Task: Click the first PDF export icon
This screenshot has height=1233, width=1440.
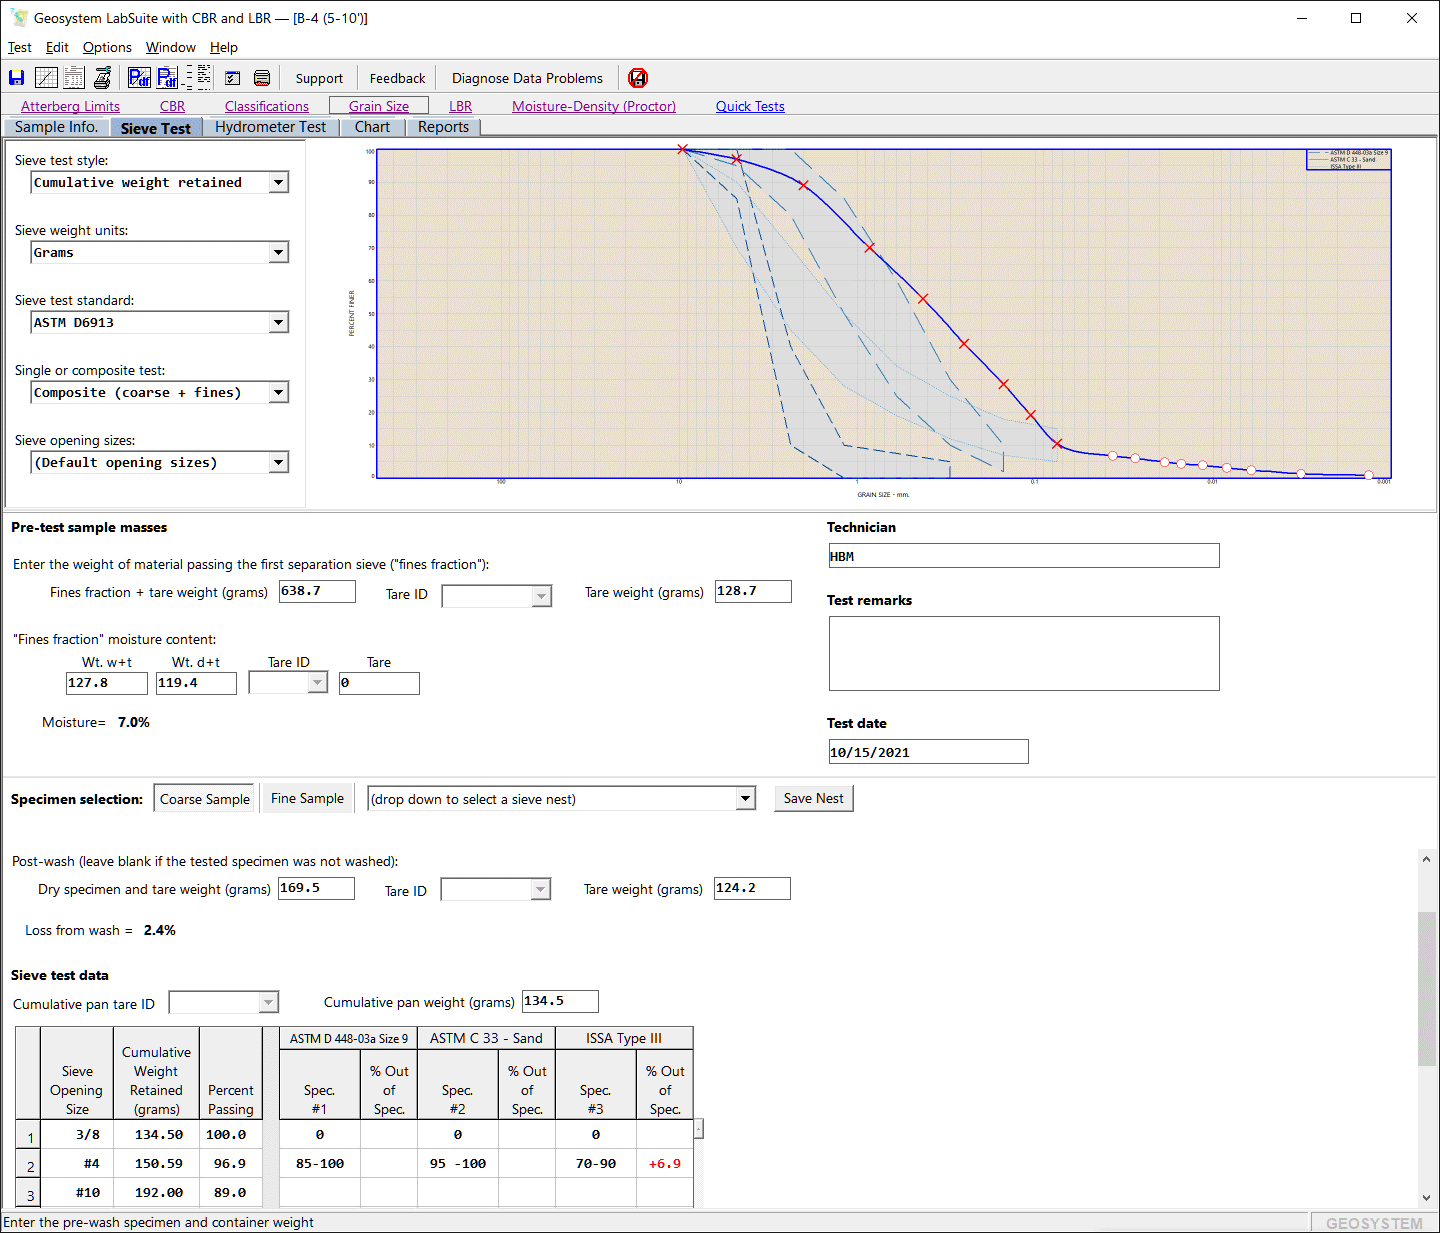Action: (139, 78)
